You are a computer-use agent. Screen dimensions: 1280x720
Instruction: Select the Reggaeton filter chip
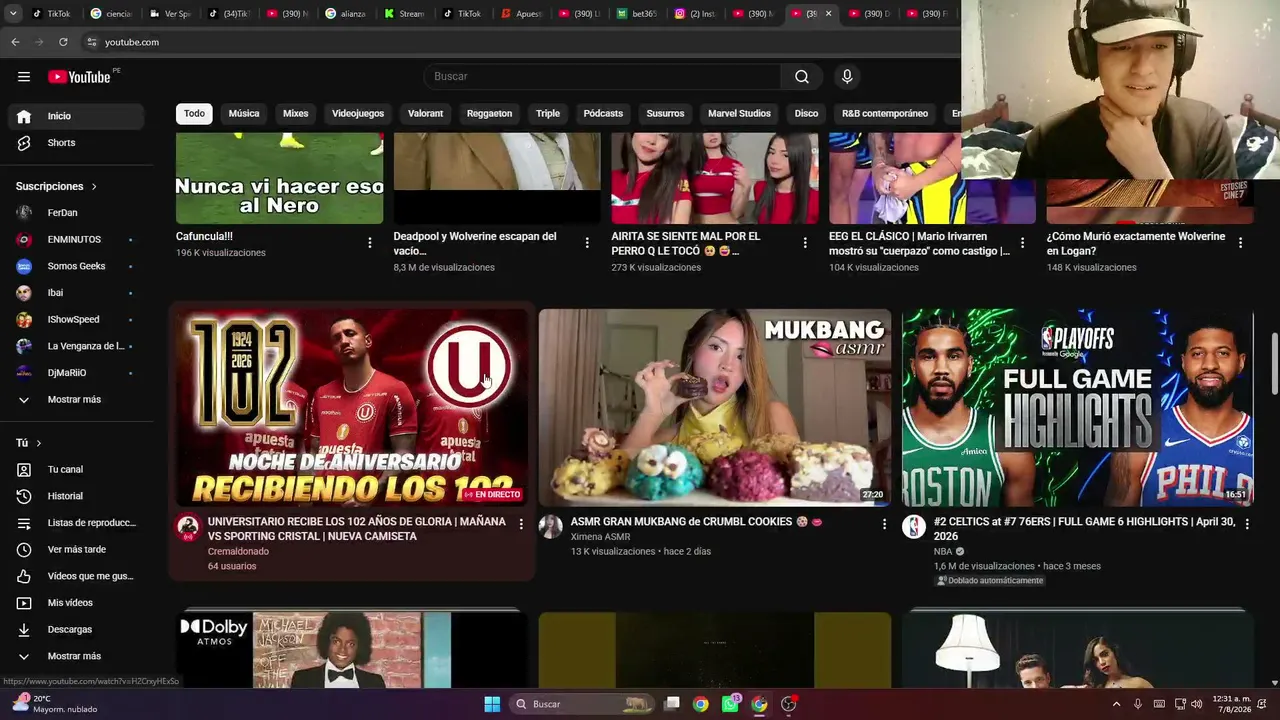[489, 114]
